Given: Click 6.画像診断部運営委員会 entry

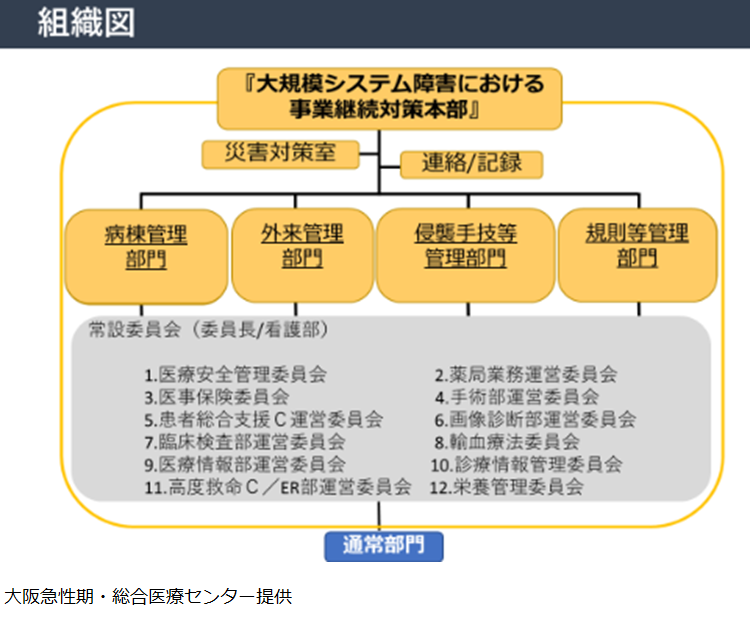Looking at the screenshot, I should coord(534,419).
